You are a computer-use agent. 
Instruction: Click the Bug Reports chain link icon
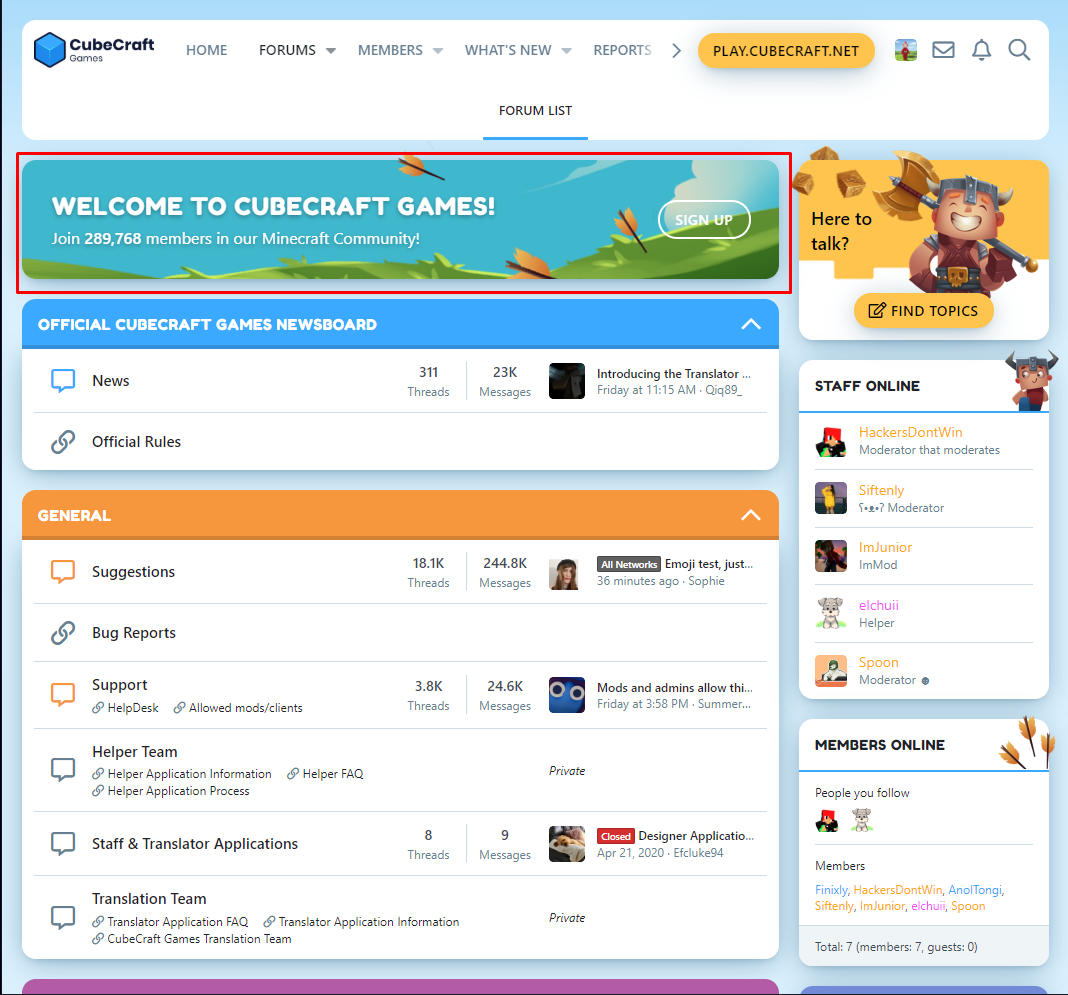tap(63, 633)
